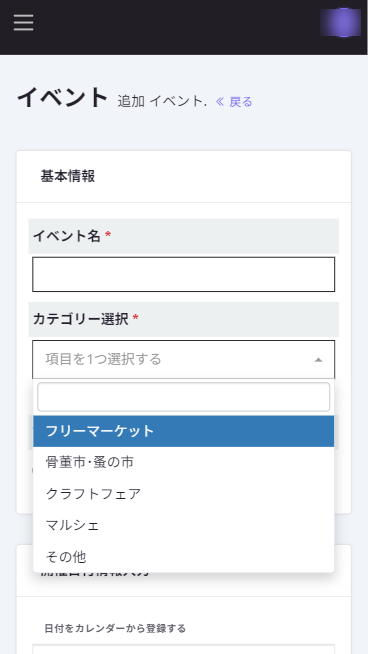This screenshot has height=654, width=368.
Task: Collapse the category list via caret arrow
Action: pyautogui.click(x=318, y=360)
